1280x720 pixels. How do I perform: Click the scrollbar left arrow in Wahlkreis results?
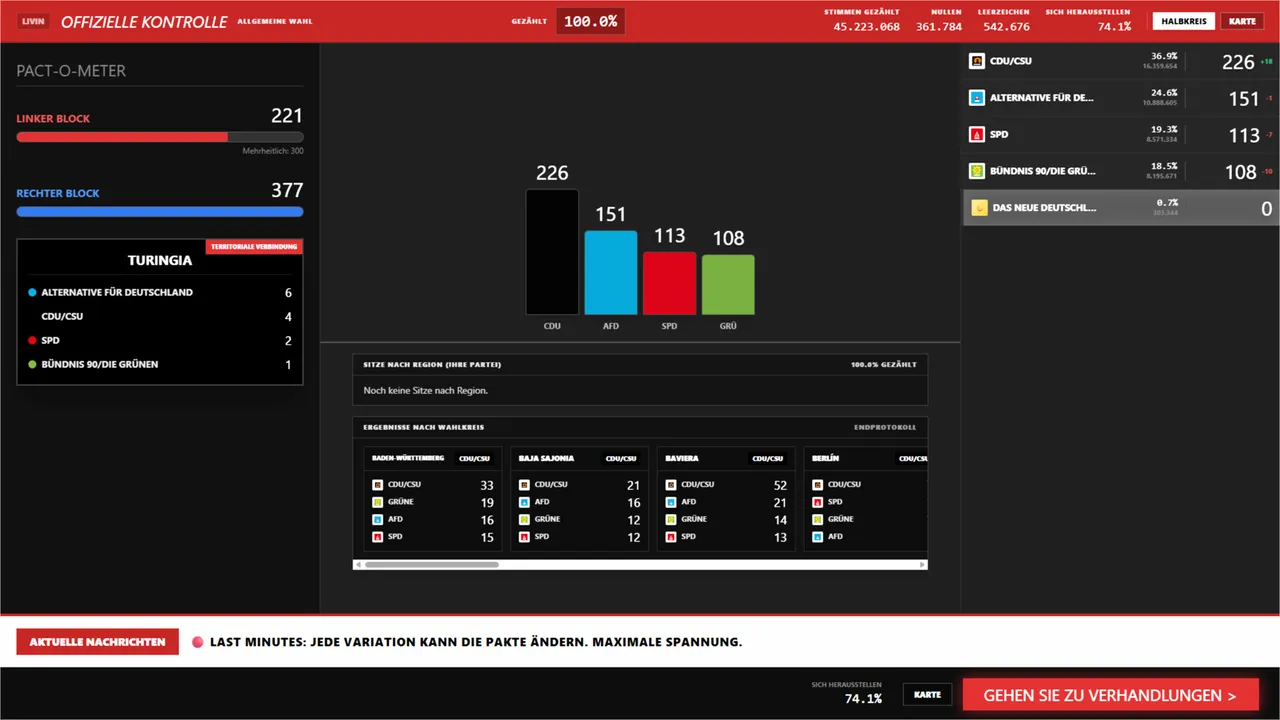tap(359, 565)
